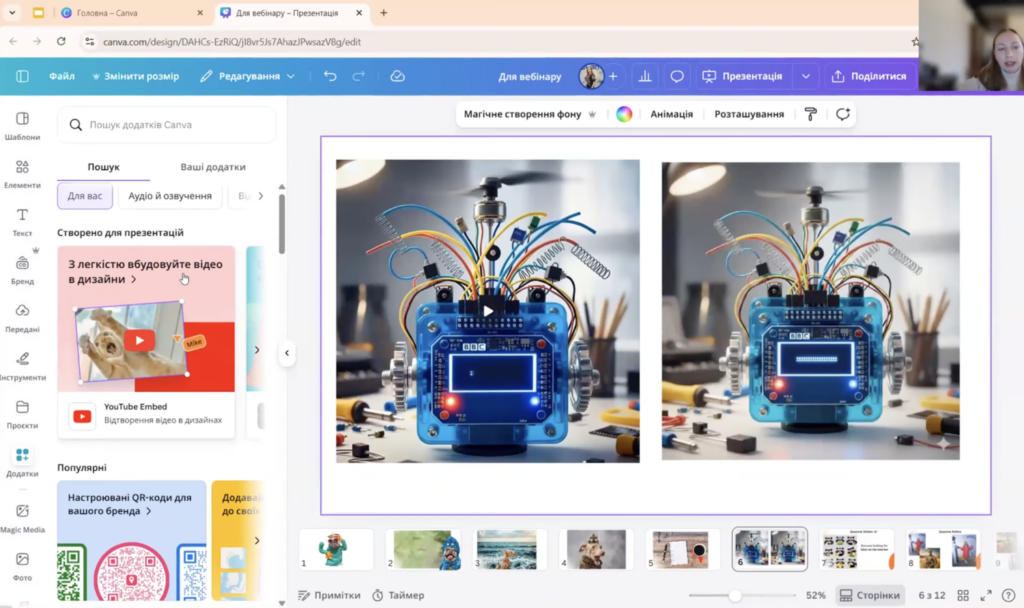This screenshot has height=608, width=1024.
Task: Open the Розташування option
Action: (749, 114)
